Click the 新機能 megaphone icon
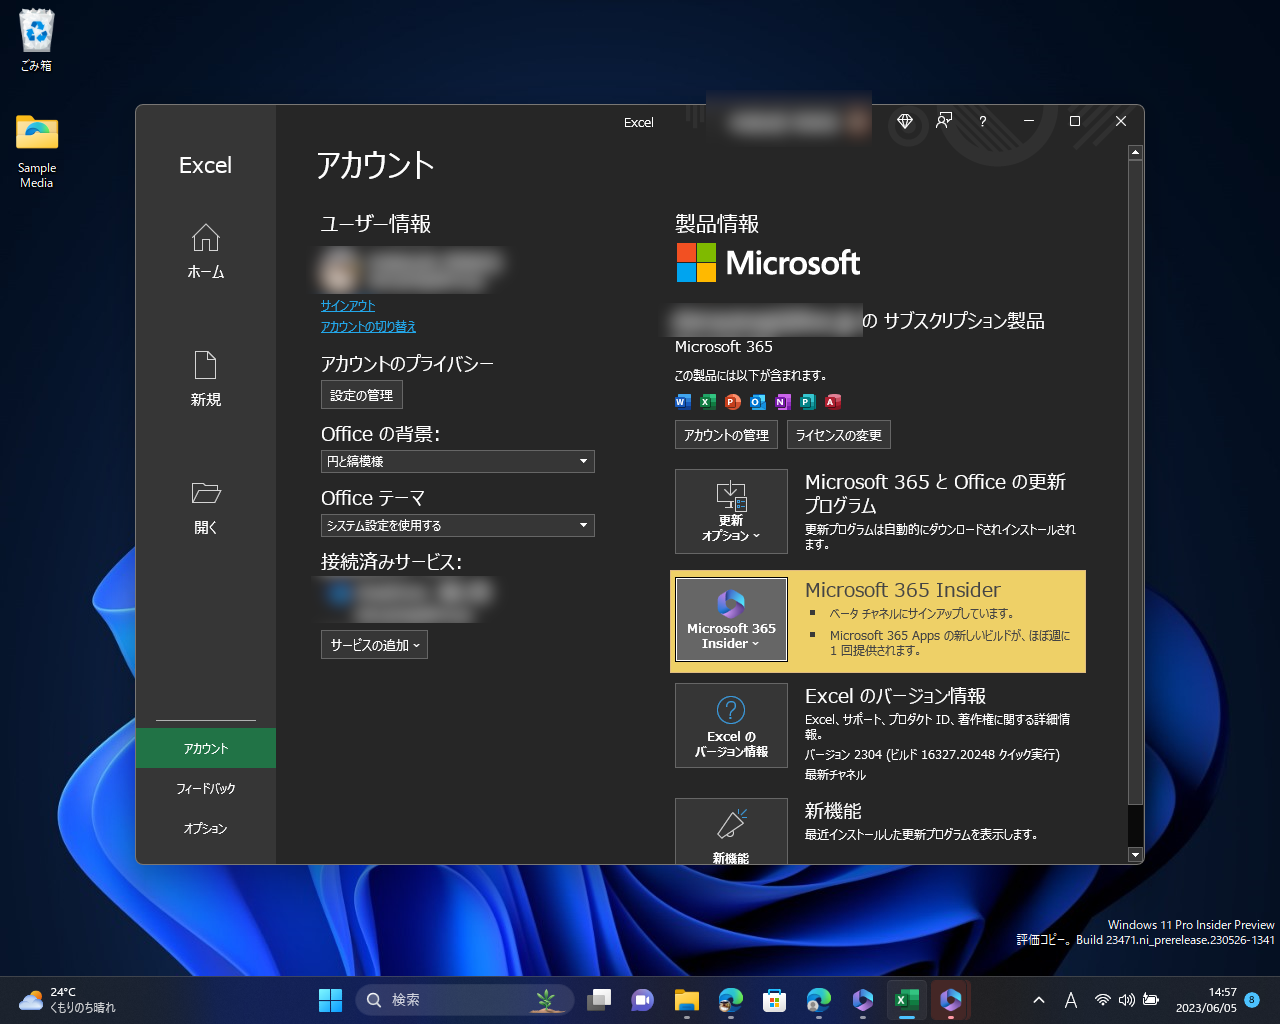 (x=731, y=822)
